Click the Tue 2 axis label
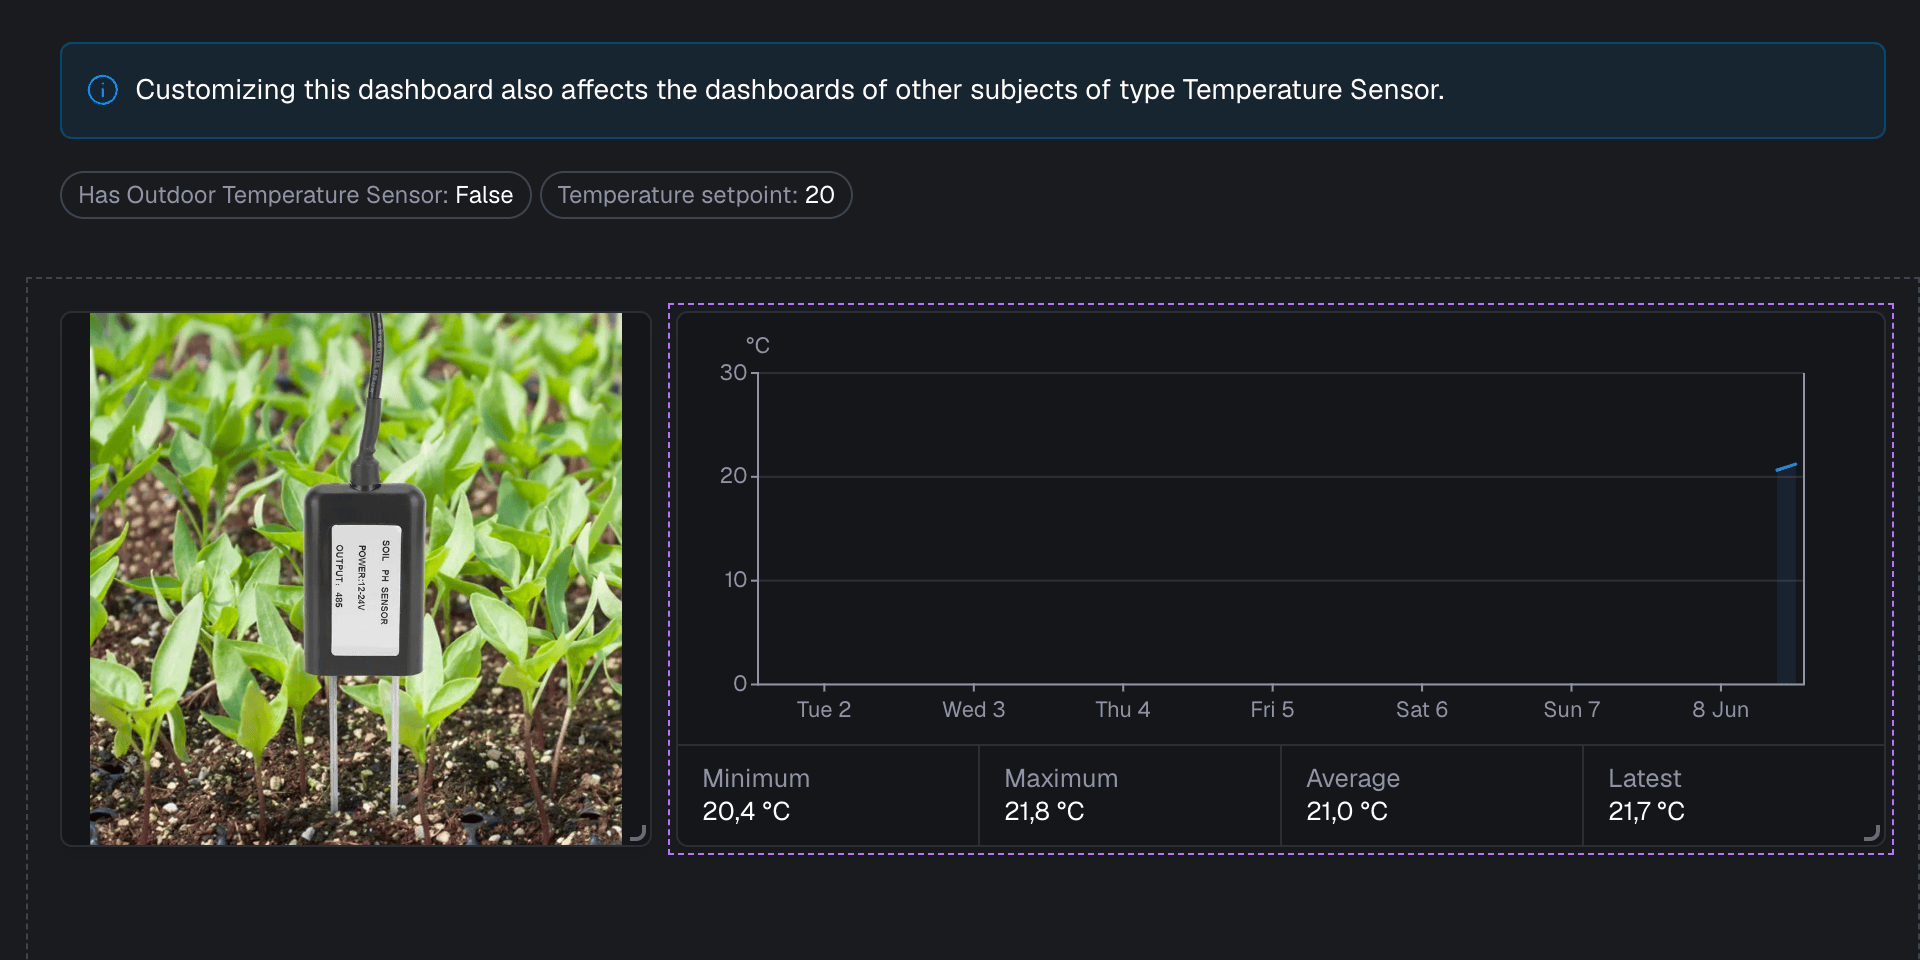 [x=824, y=710]
